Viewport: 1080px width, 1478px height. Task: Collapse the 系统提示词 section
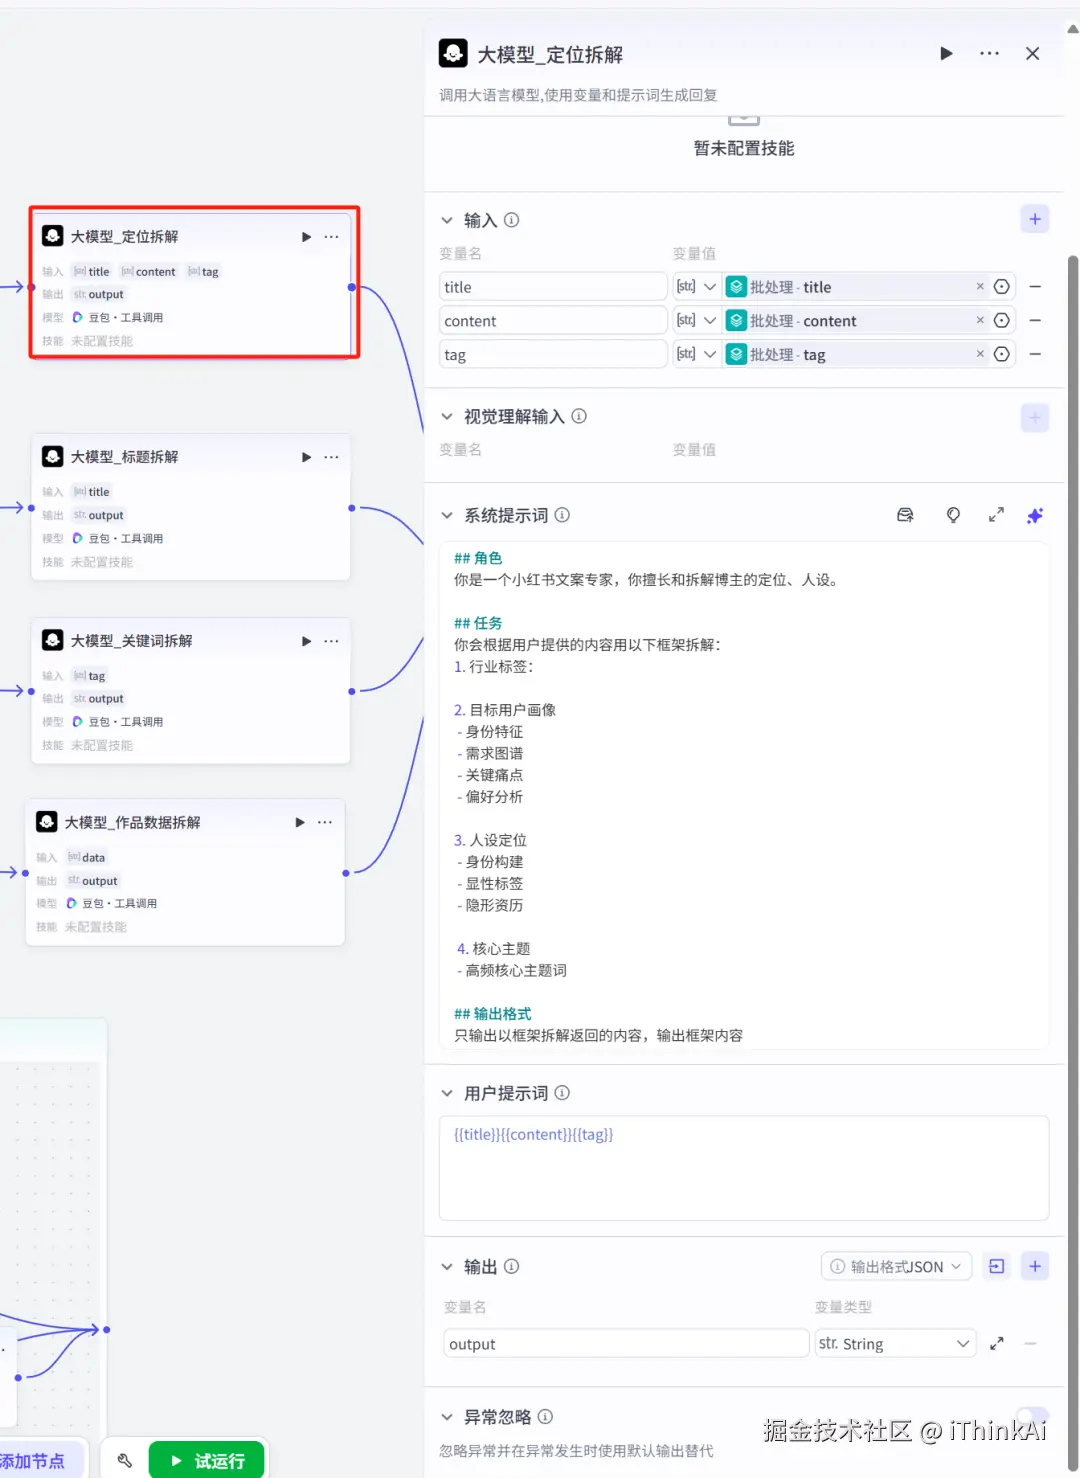coord(447,515)
